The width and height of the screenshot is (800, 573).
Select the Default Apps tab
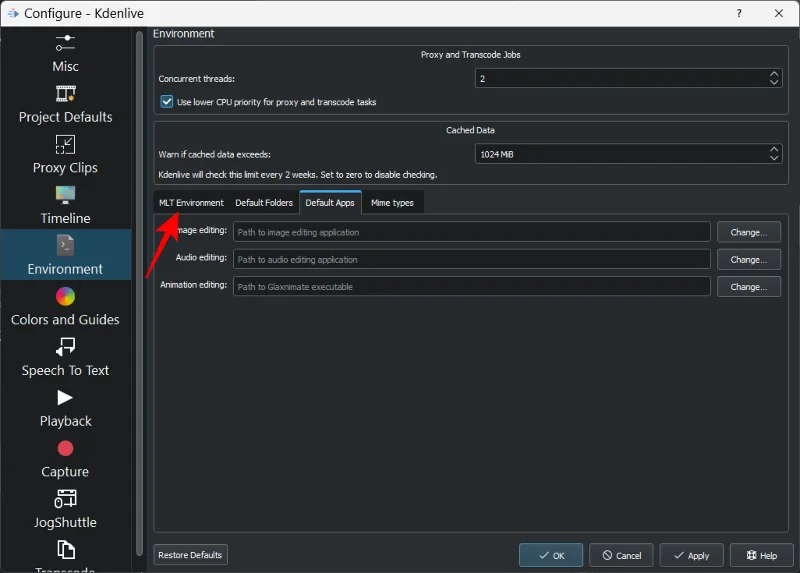(x=330, y=203)
